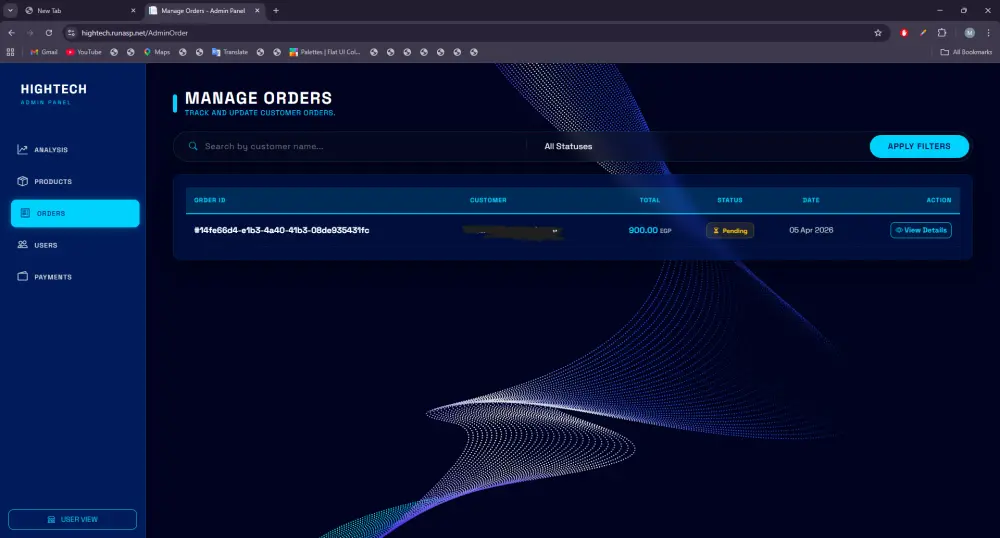Go back in browser history
This screenshot has height=538, width=1000.
click(x=11, y=33)
